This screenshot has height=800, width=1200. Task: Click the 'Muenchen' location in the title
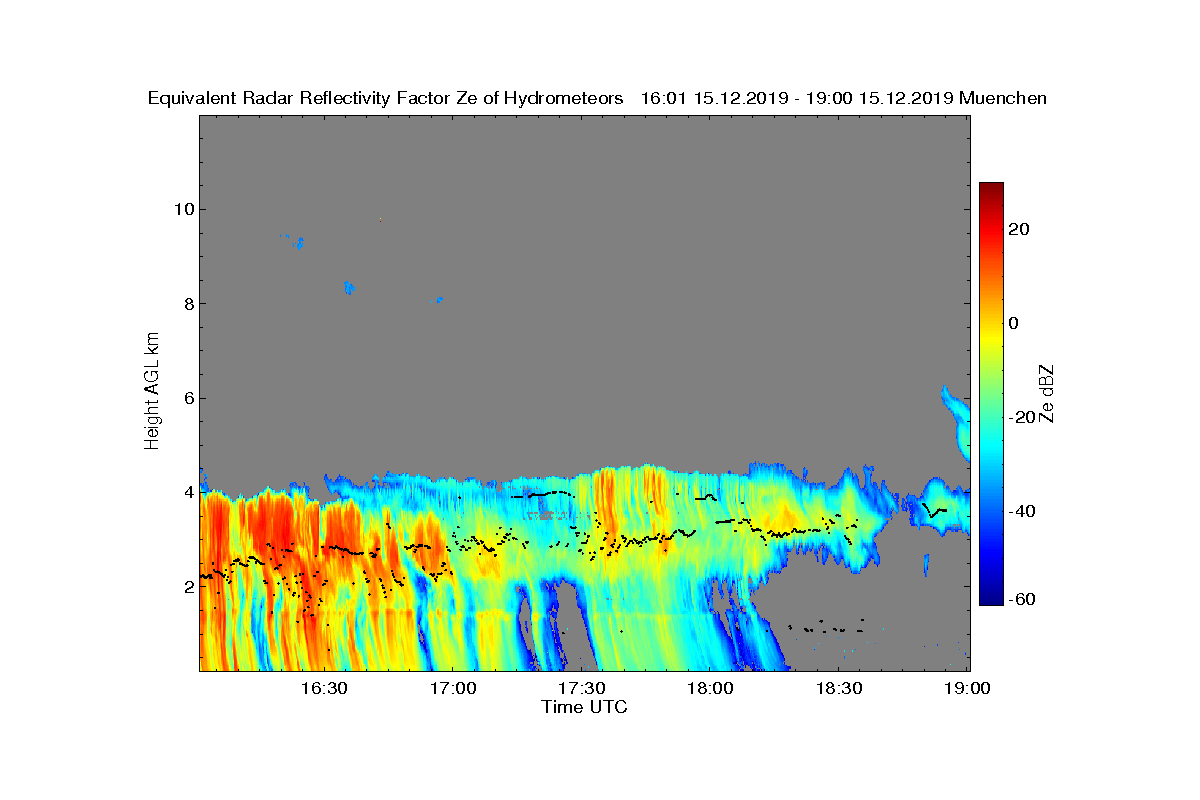1003,98
